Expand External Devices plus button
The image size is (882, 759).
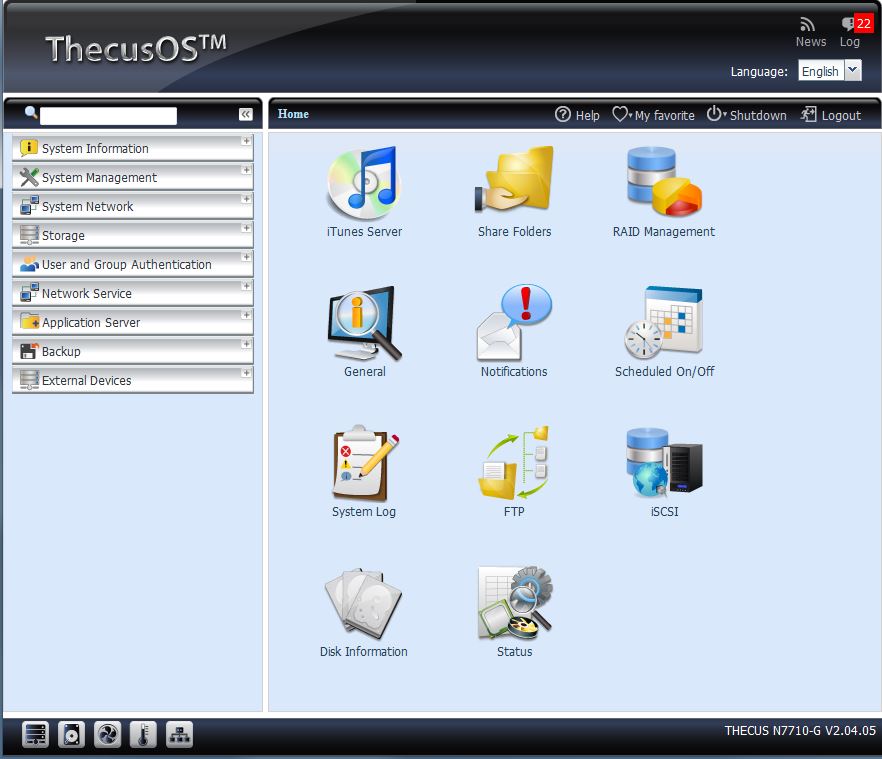(x=246, y=372)
